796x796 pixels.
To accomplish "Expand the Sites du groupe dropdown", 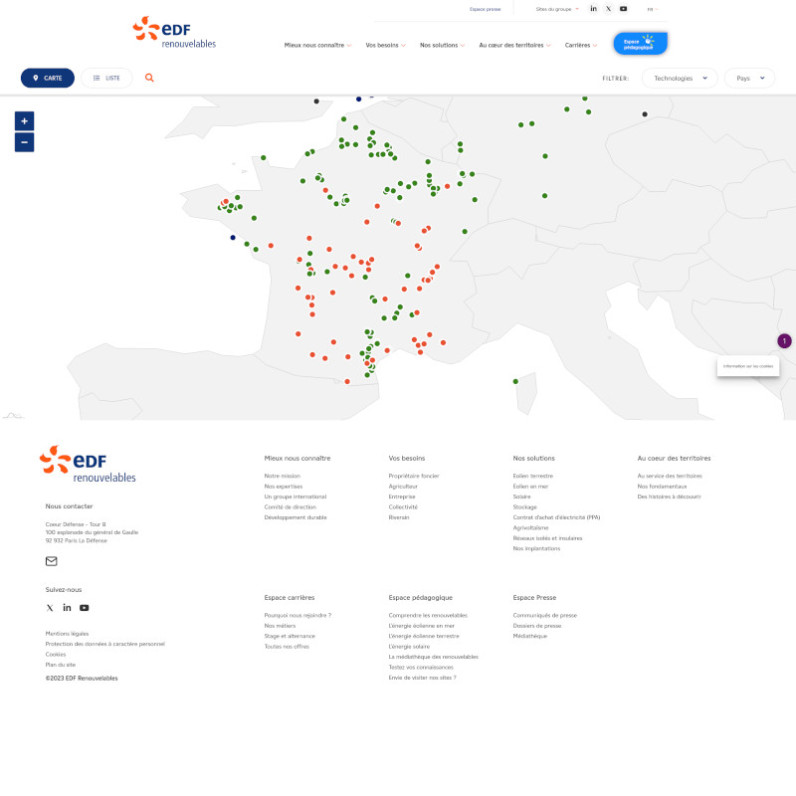I will click(x=557, y=9).
